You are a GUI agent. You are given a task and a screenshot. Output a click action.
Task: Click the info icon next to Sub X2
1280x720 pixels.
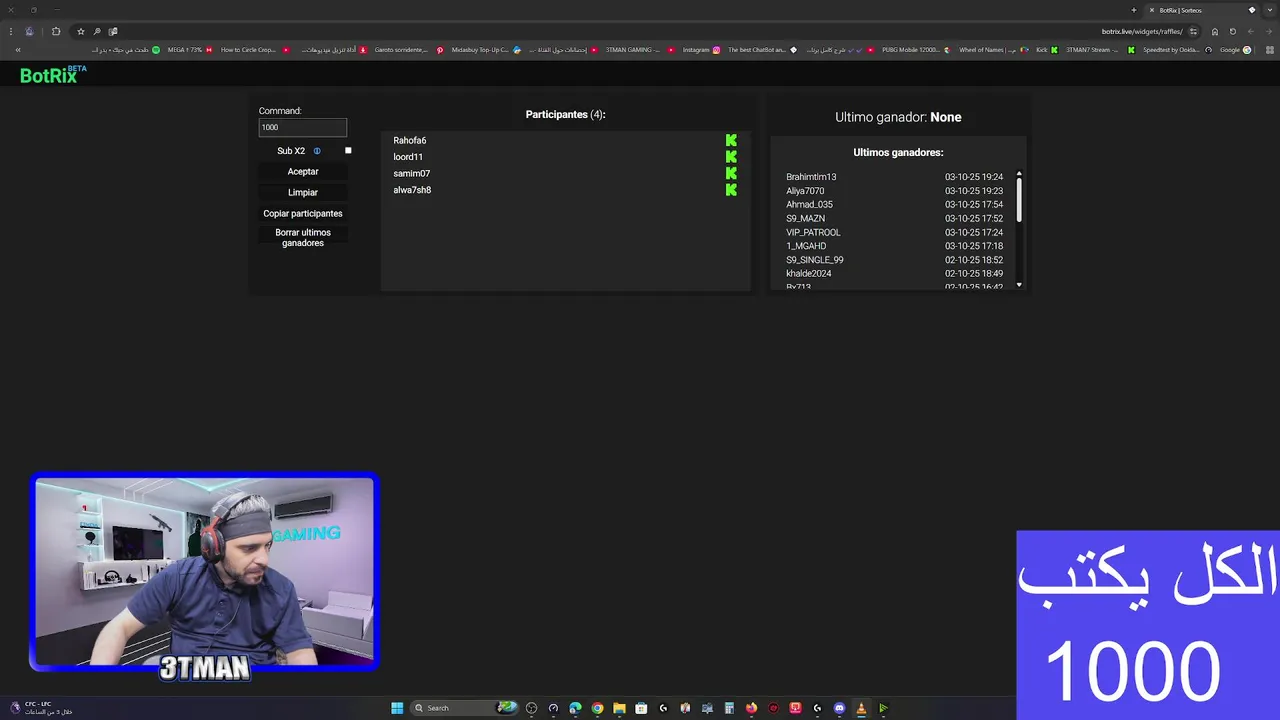point(317,151)
